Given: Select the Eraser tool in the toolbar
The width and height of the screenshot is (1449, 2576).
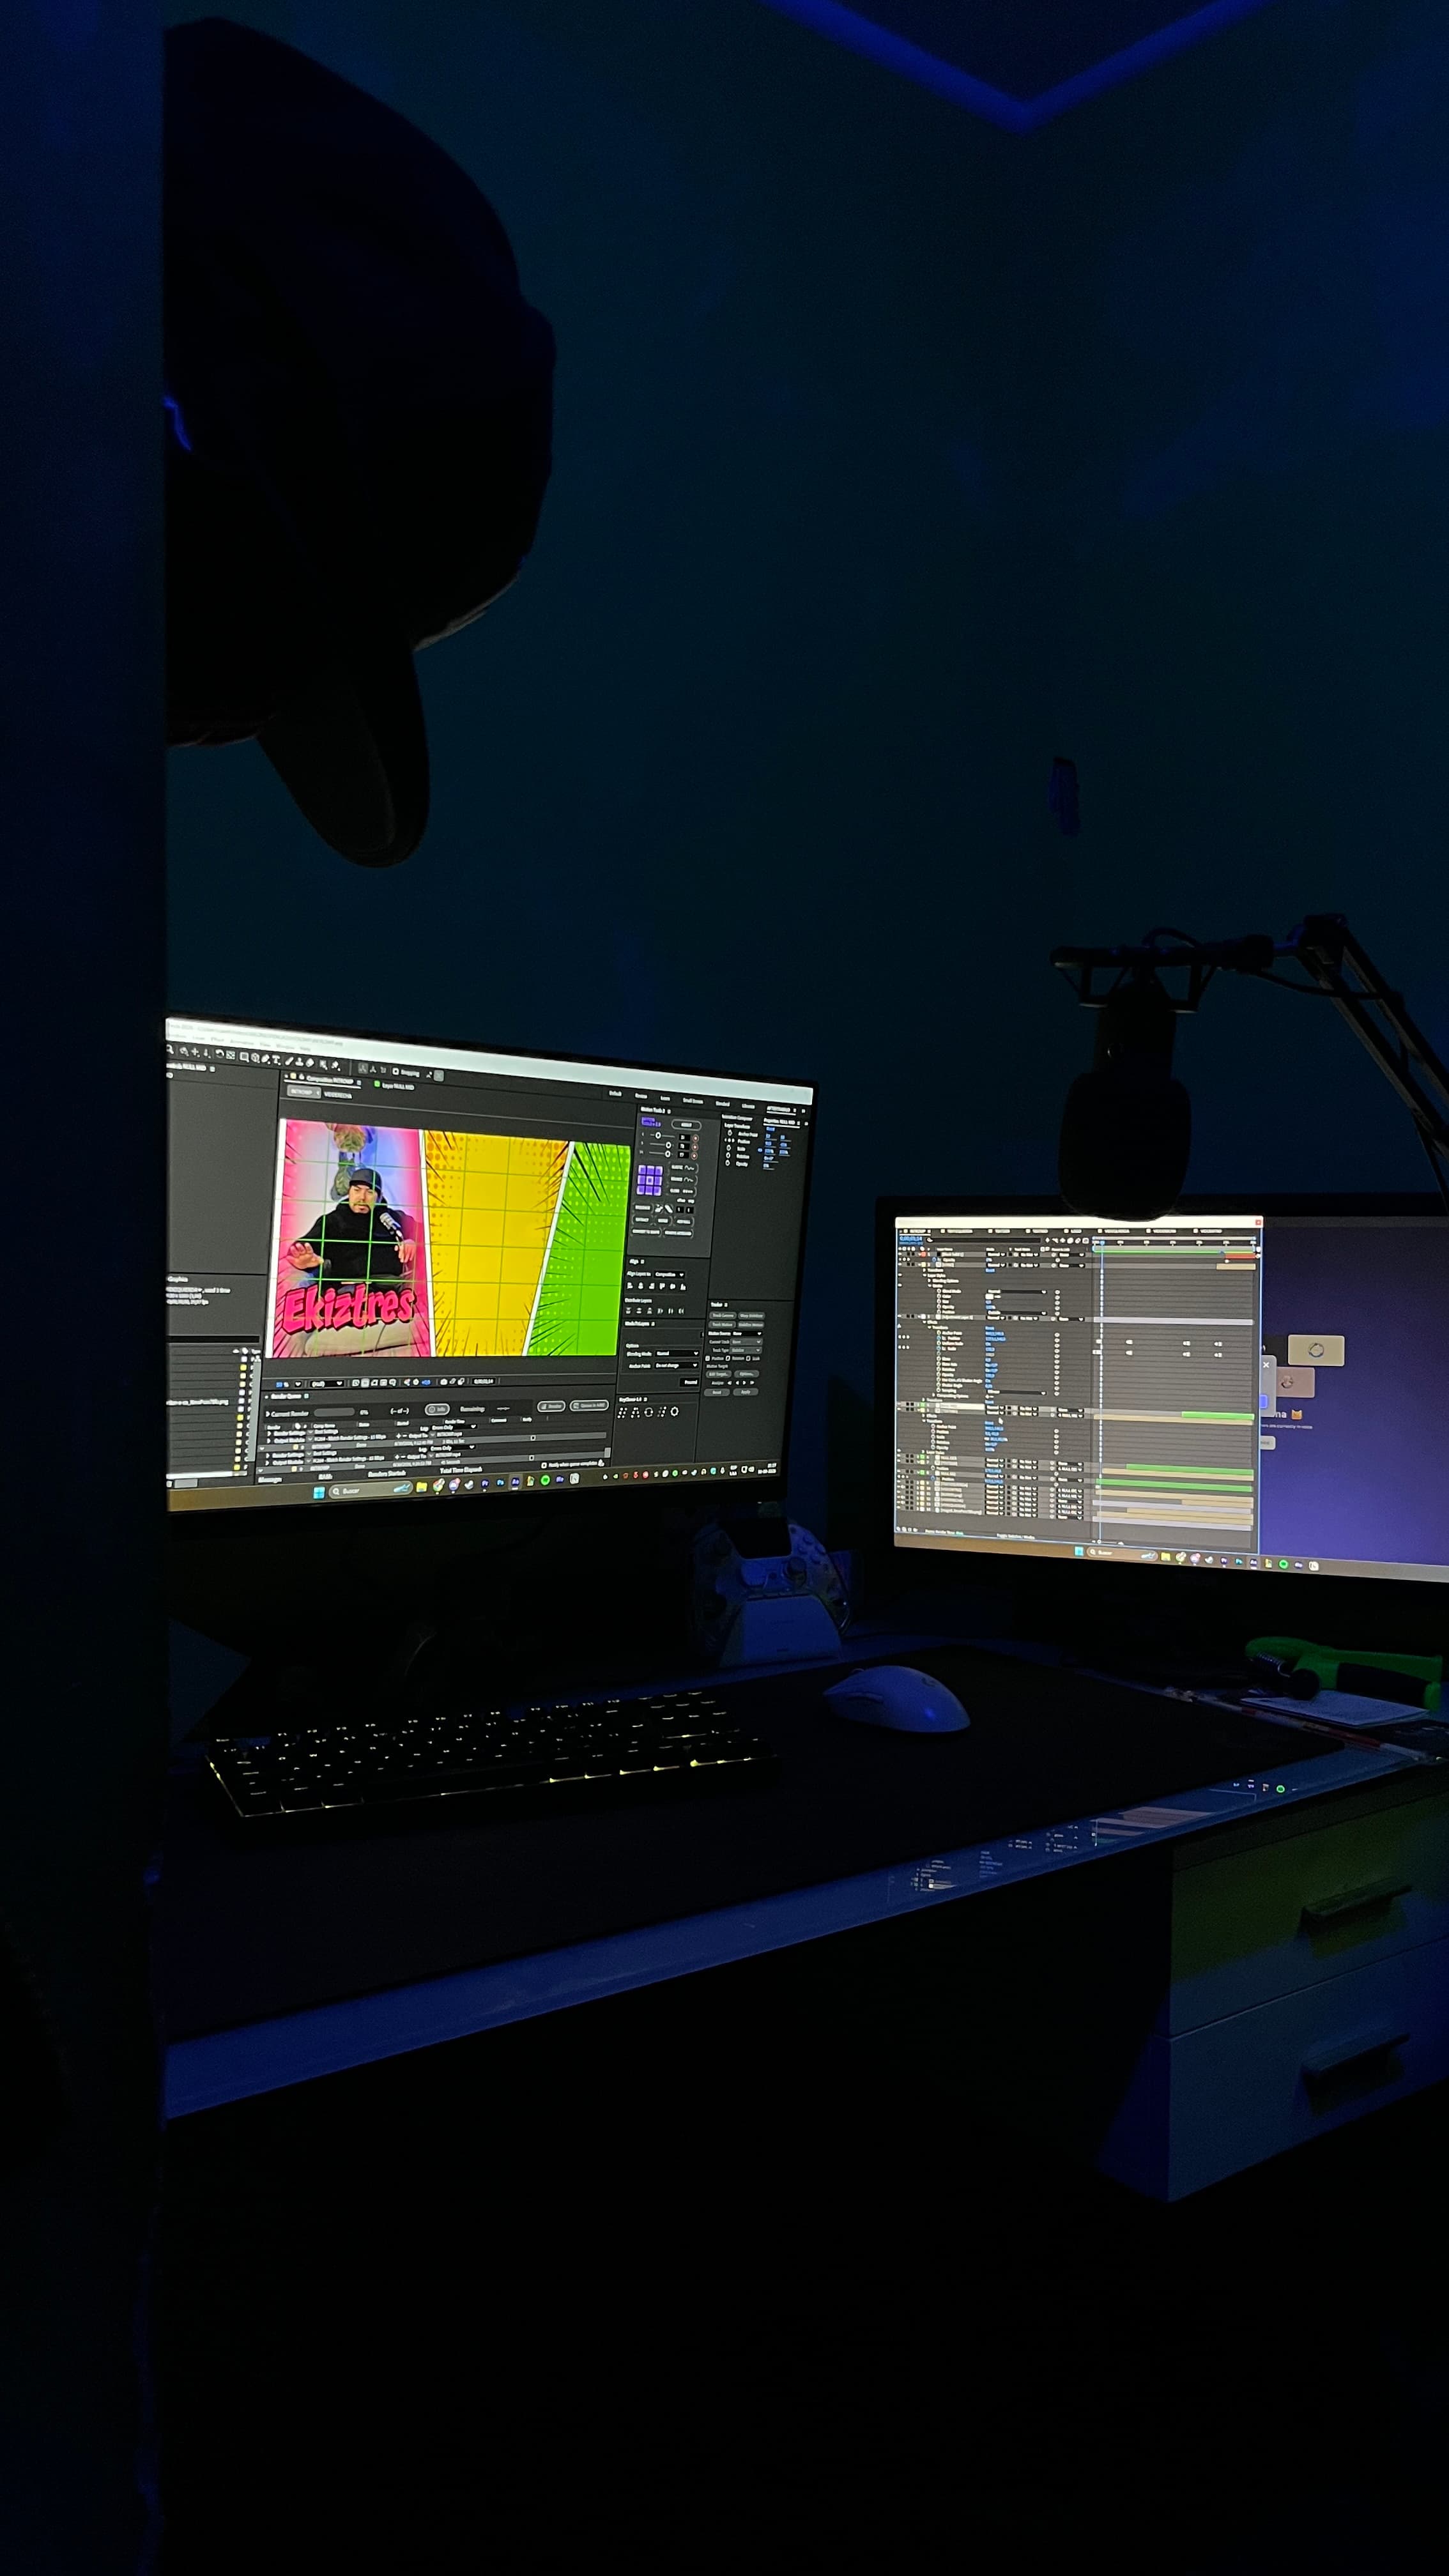Looking at the screenshot, I should click(310, 1063).
